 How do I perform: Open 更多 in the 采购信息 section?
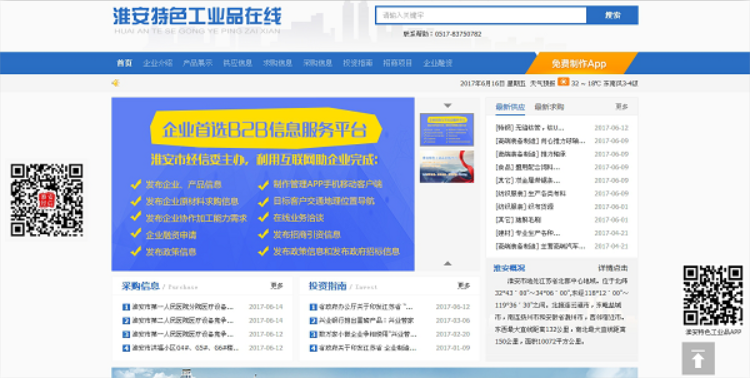point(276,286)
